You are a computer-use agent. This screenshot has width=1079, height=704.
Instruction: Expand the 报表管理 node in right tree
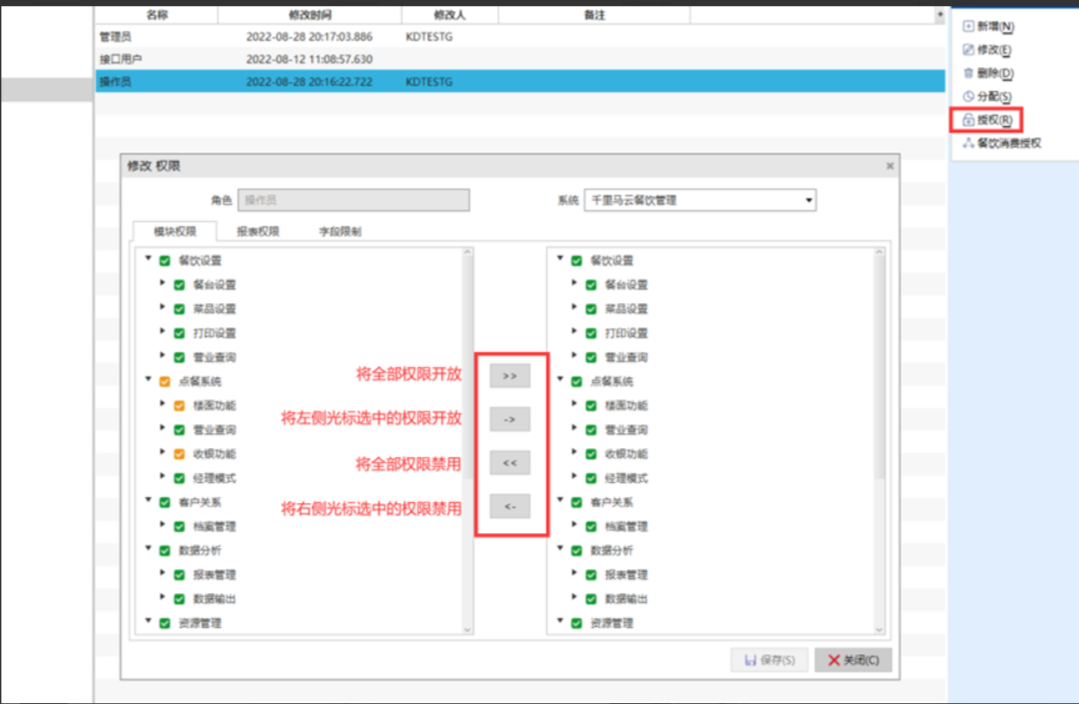pyautogui.click(x=575, y=573)
